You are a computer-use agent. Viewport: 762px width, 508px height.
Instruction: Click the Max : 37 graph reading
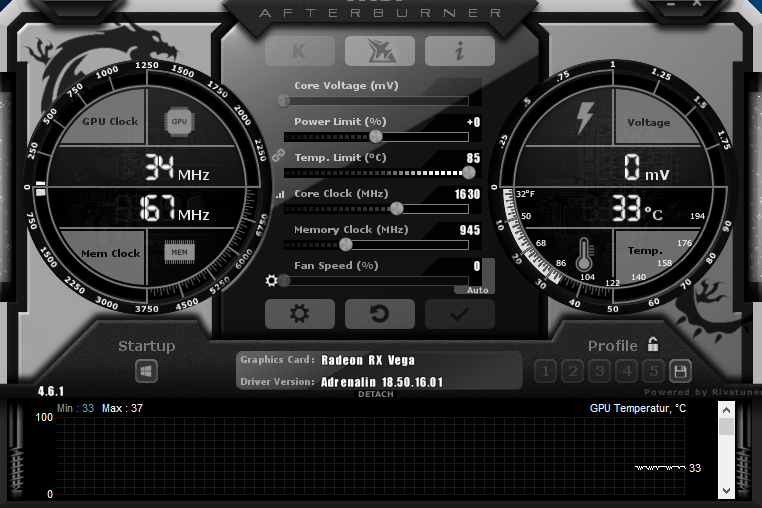pos(122,408)
